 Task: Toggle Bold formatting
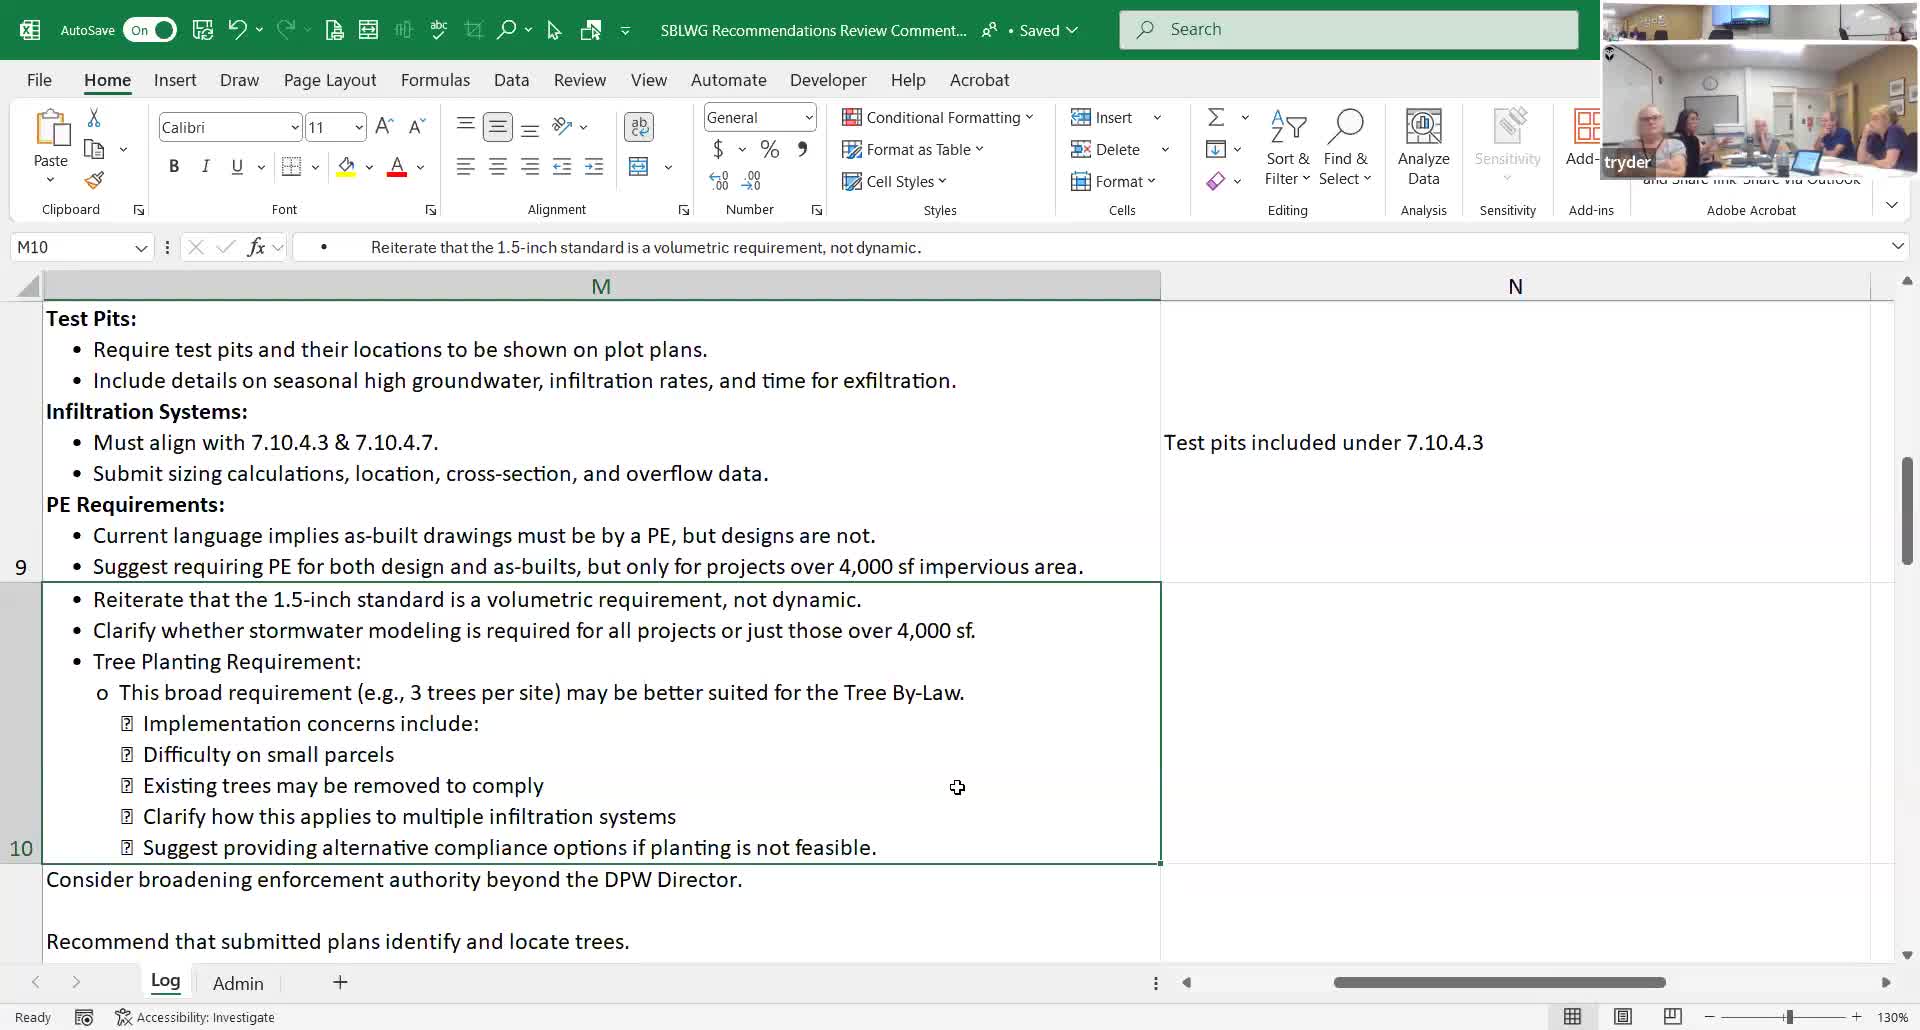click(174, 167)
